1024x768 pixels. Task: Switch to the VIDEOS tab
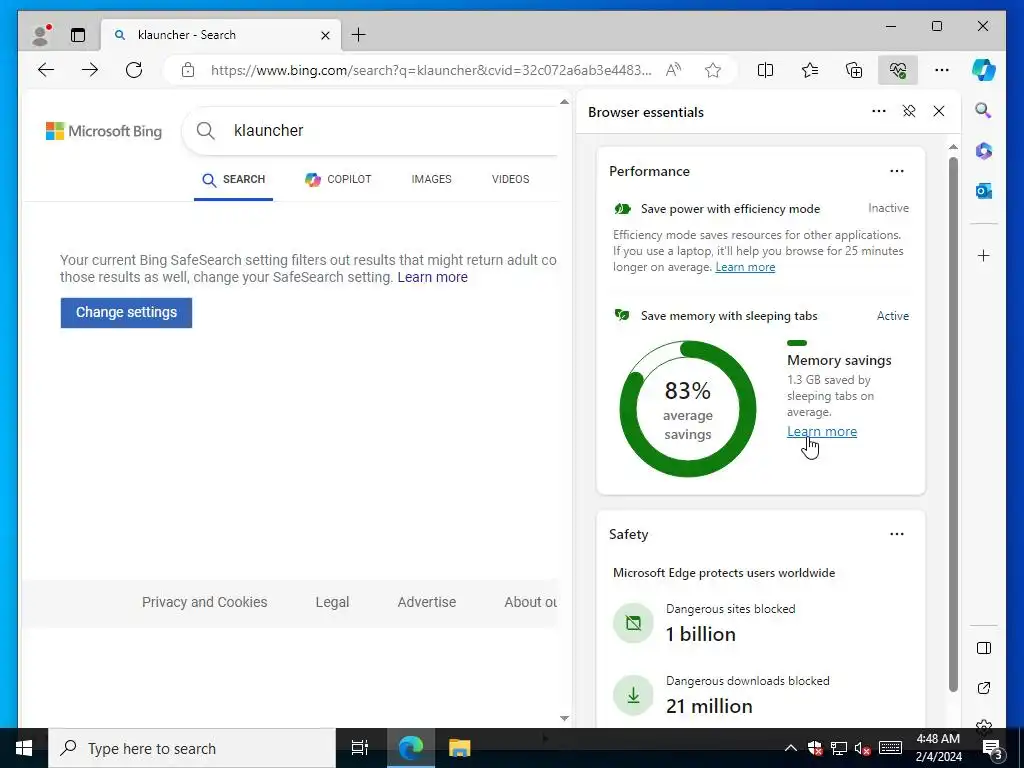point(510,180)
